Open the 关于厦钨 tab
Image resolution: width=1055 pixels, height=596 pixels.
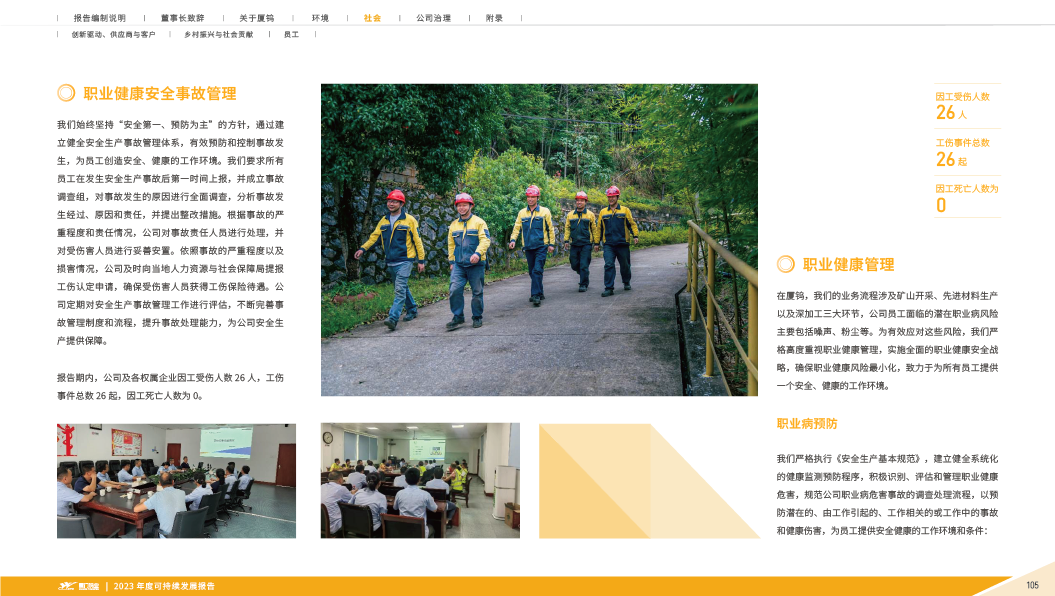255,18
